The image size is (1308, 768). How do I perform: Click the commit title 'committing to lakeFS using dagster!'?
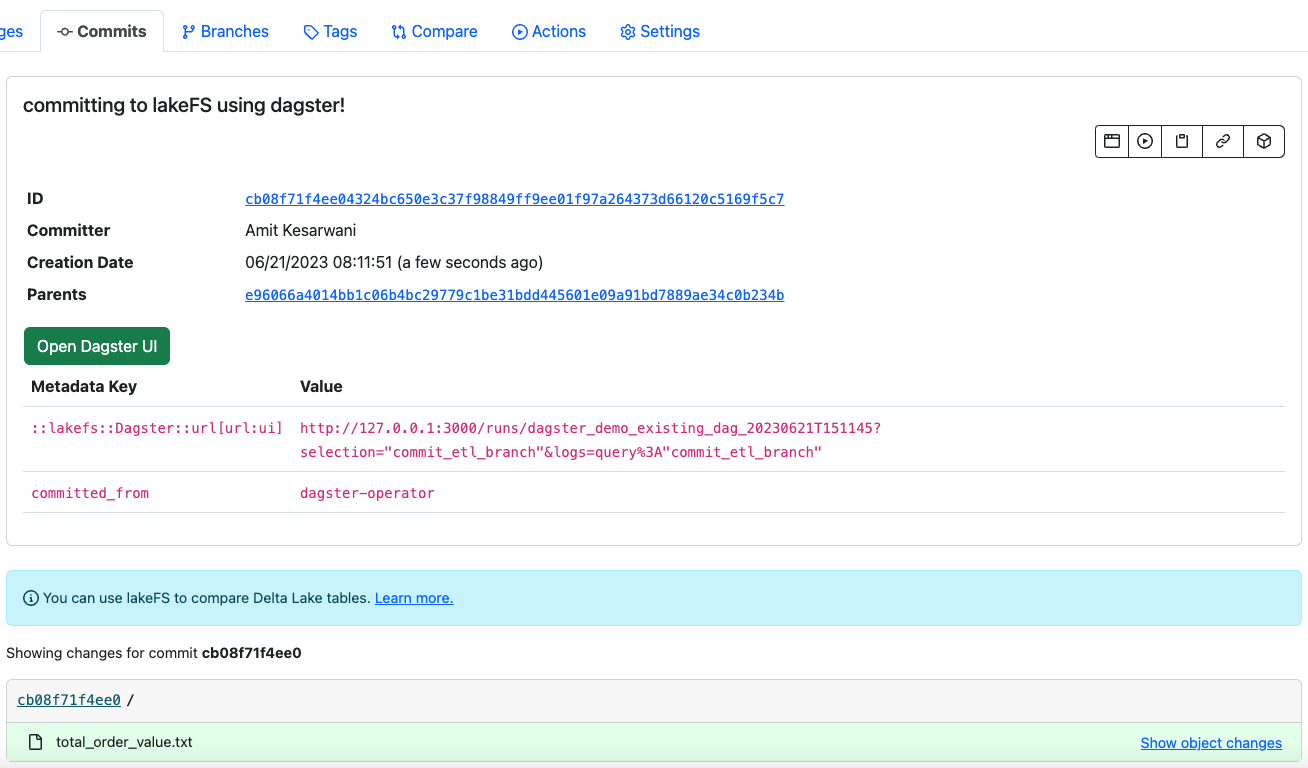coord(184,105)
